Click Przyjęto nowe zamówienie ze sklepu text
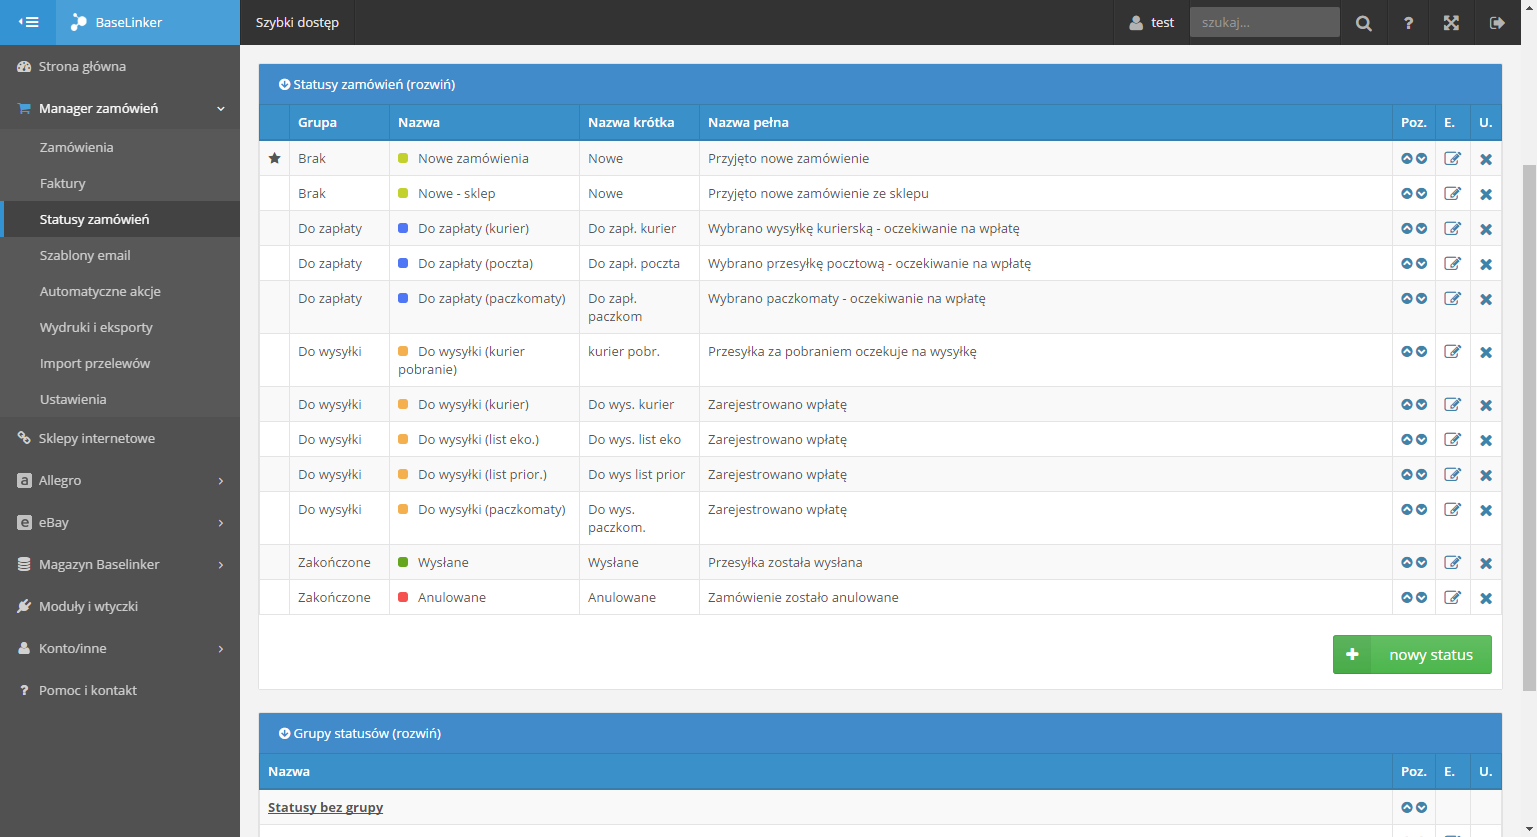Screen dimensions: 1537x837 818,193
